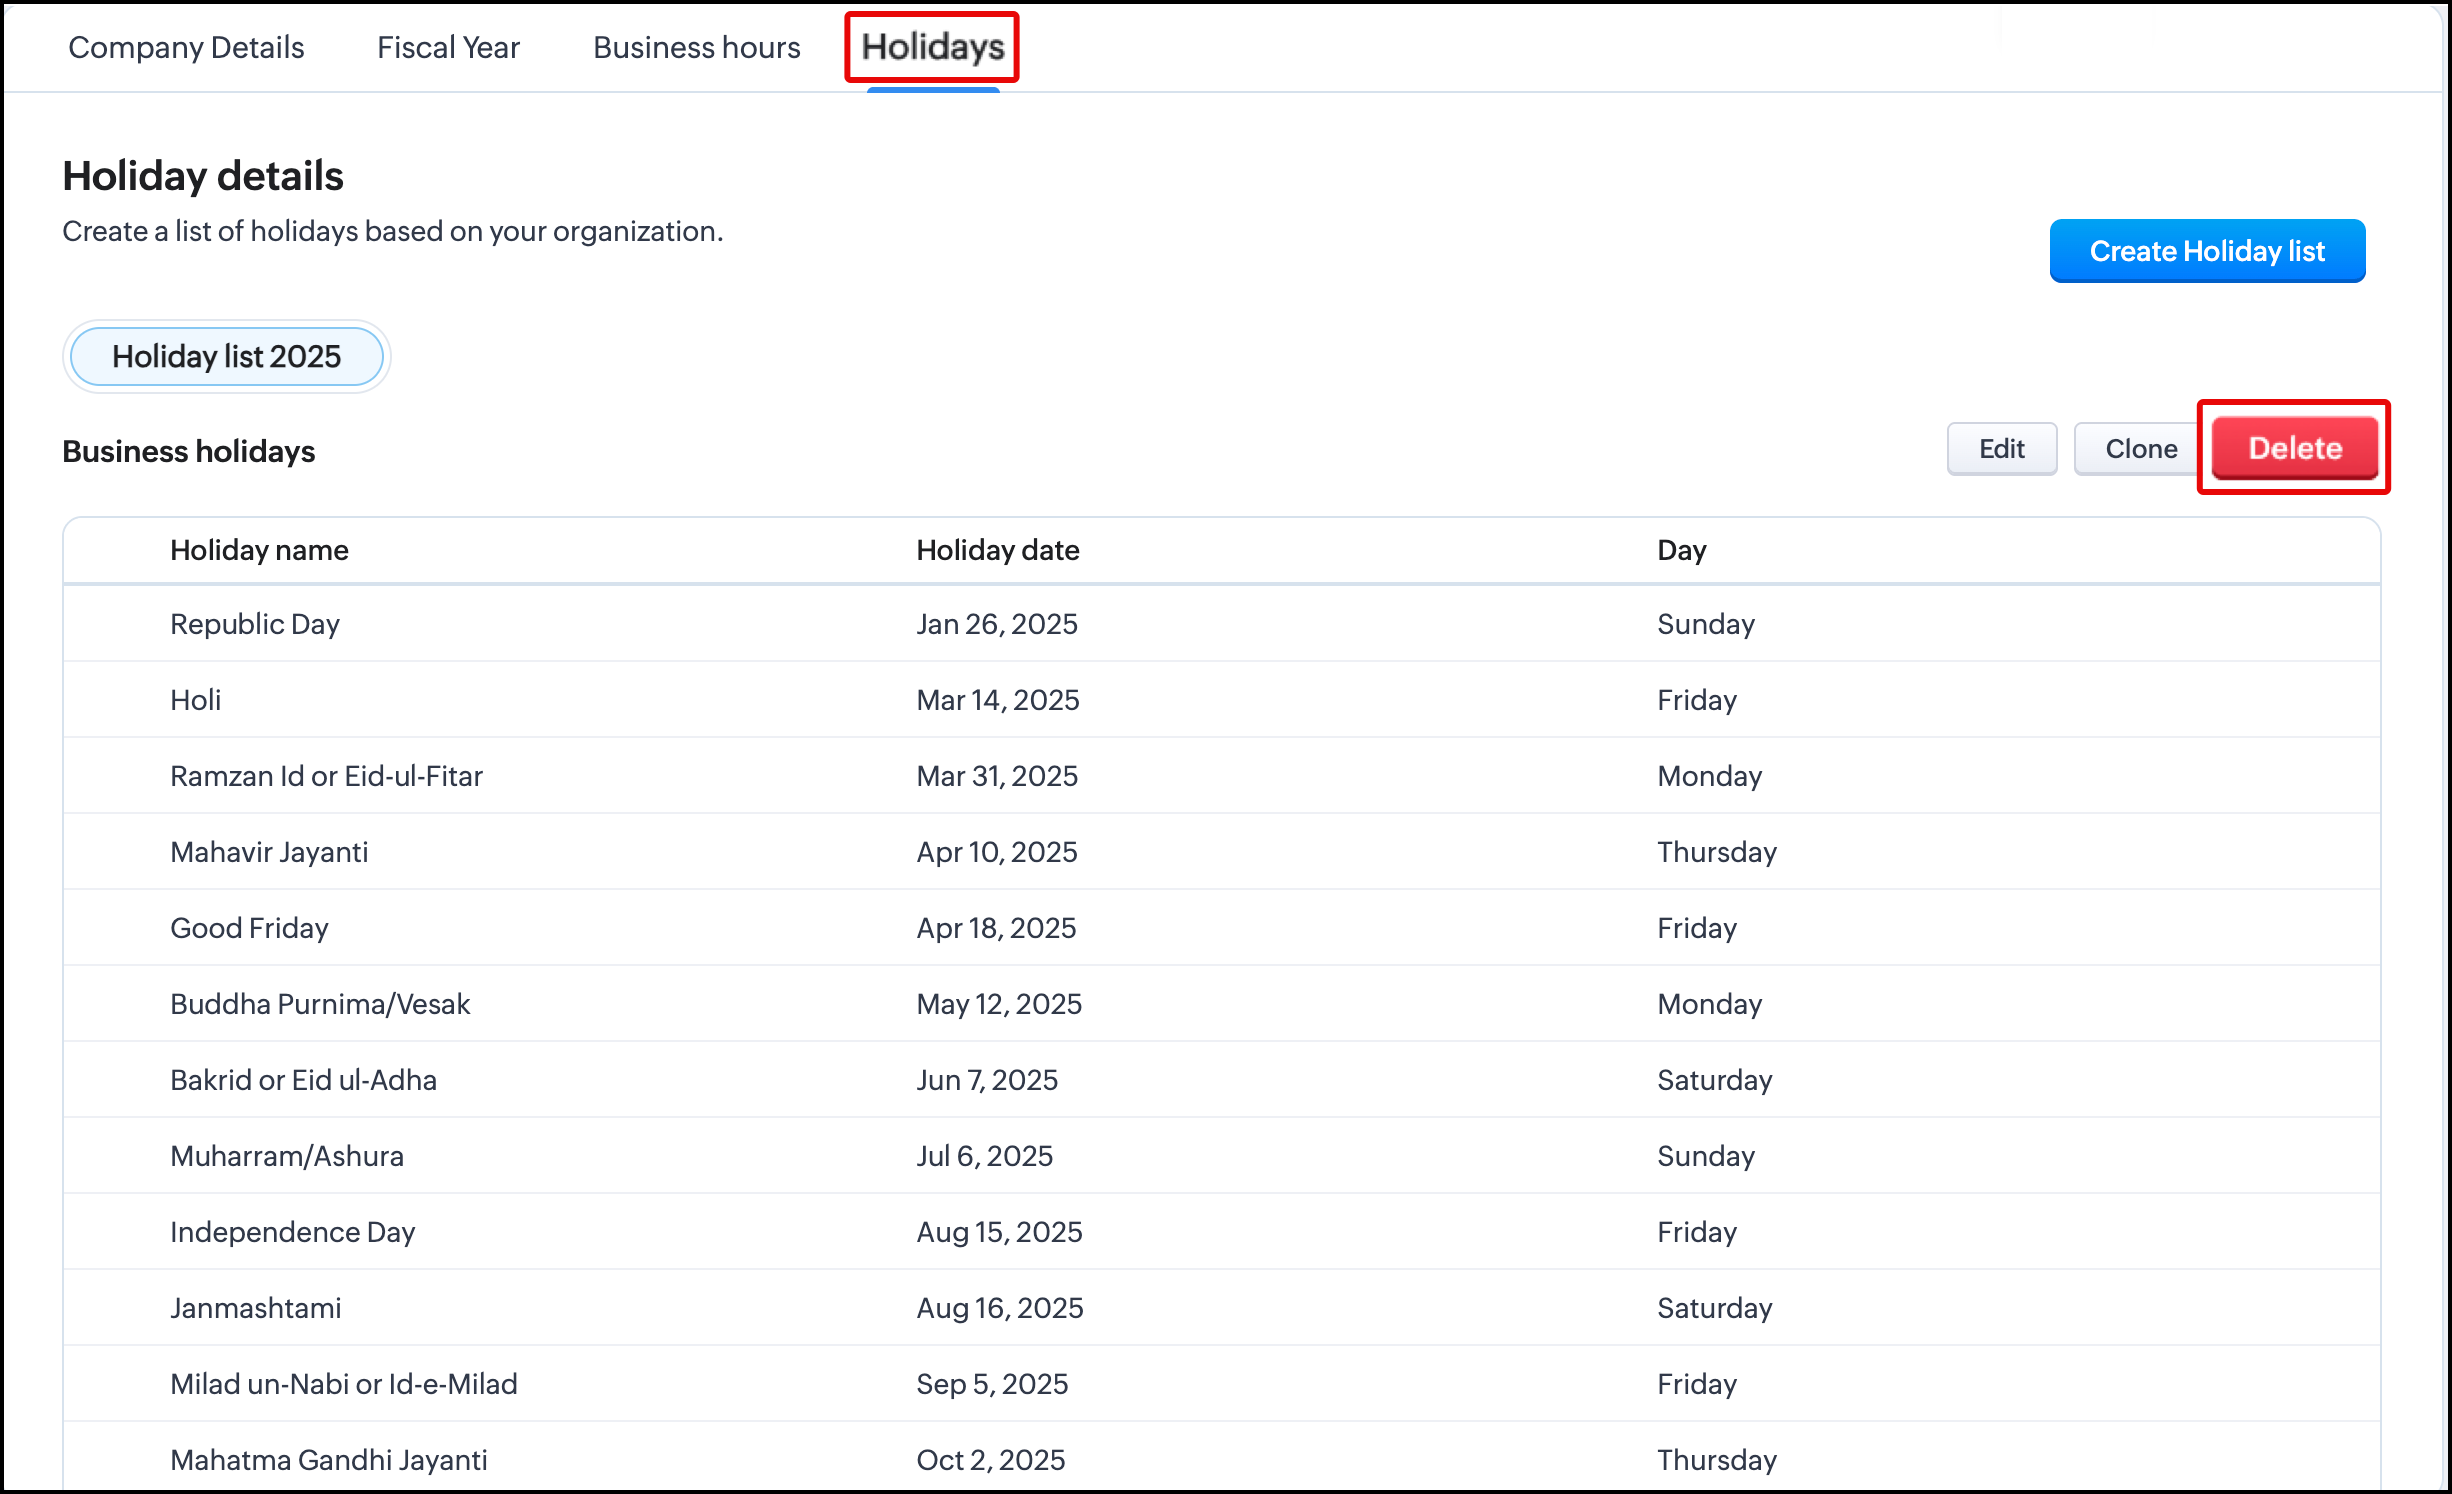2452x1494 pixels.
Task: Select the Ramzan Id or Eid-ul-Fitar row
Action: tap(326, 776)
